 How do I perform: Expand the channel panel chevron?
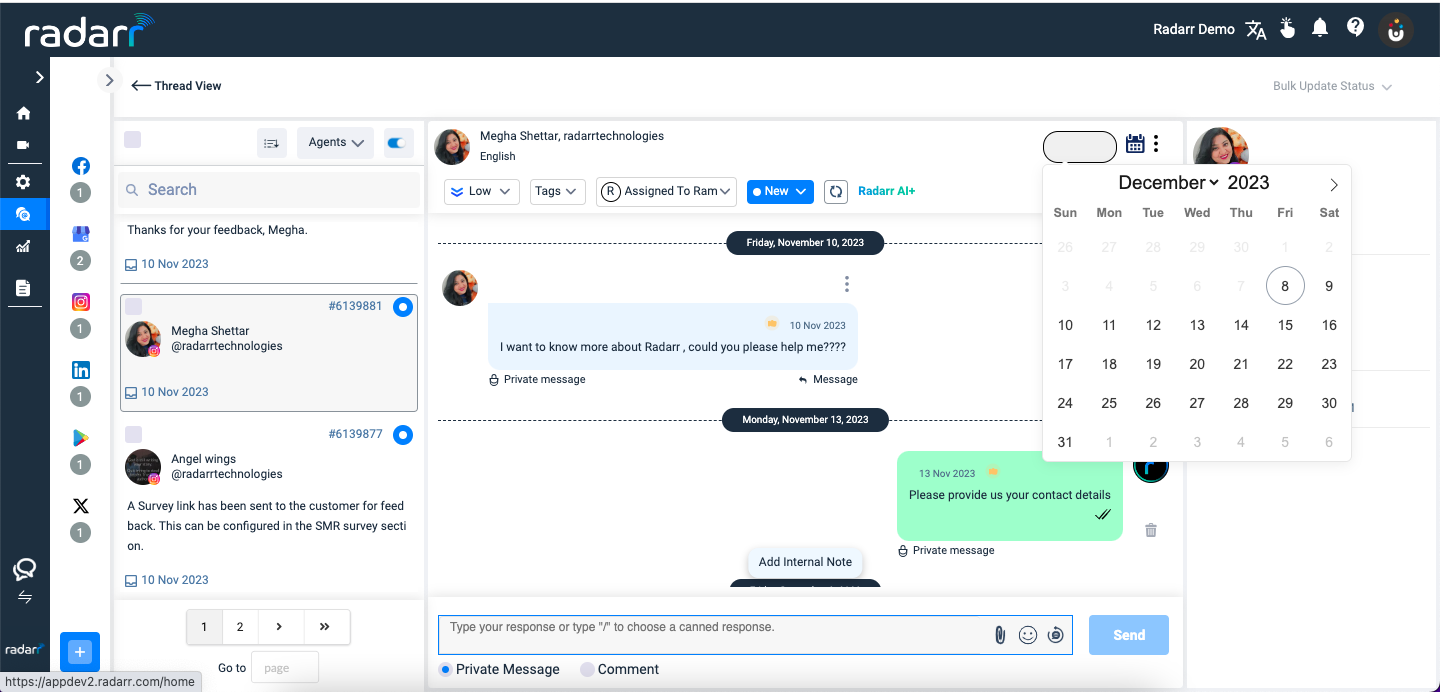pyautogui.click(x=109, y=80)
